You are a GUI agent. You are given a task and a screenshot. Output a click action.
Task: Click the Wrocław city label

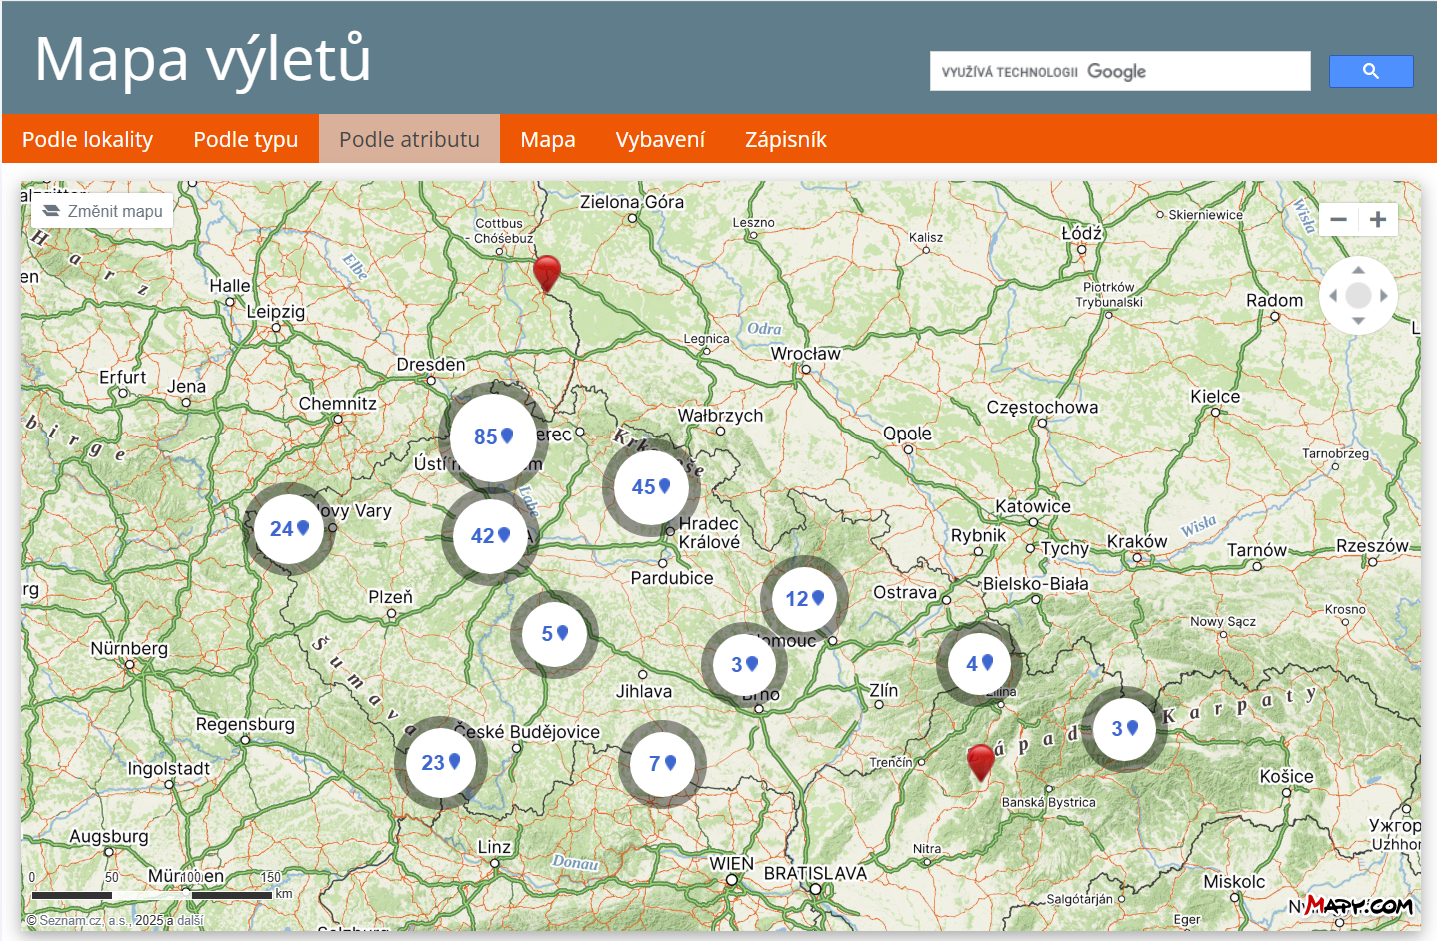(x=805, y=354)
